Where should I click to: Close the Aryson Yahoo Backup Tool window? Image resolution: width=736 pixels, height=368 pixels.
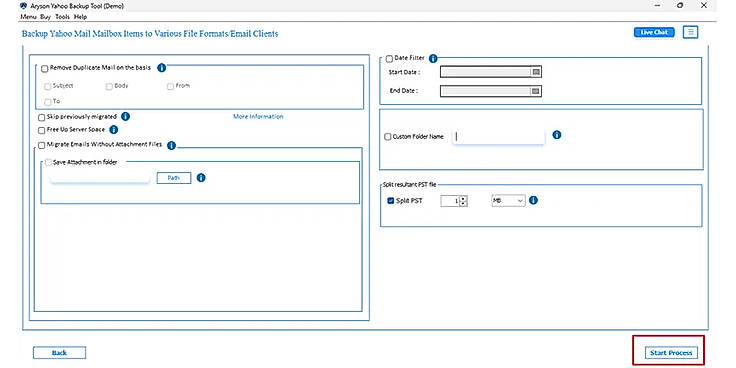703,6
